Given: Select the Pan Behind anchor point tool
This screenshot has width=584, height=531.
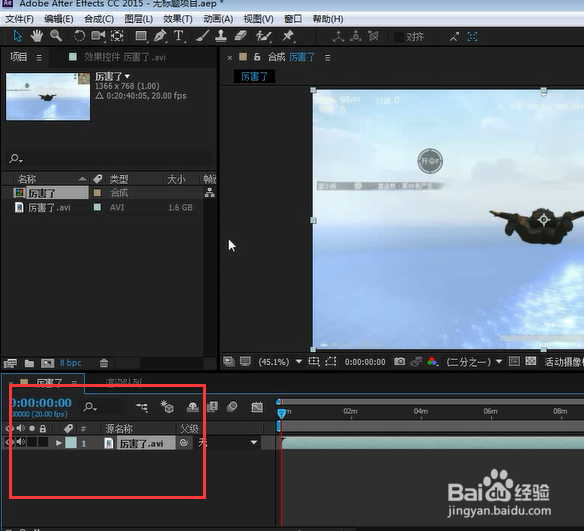Looking at the screenshot, I should 117,36.
